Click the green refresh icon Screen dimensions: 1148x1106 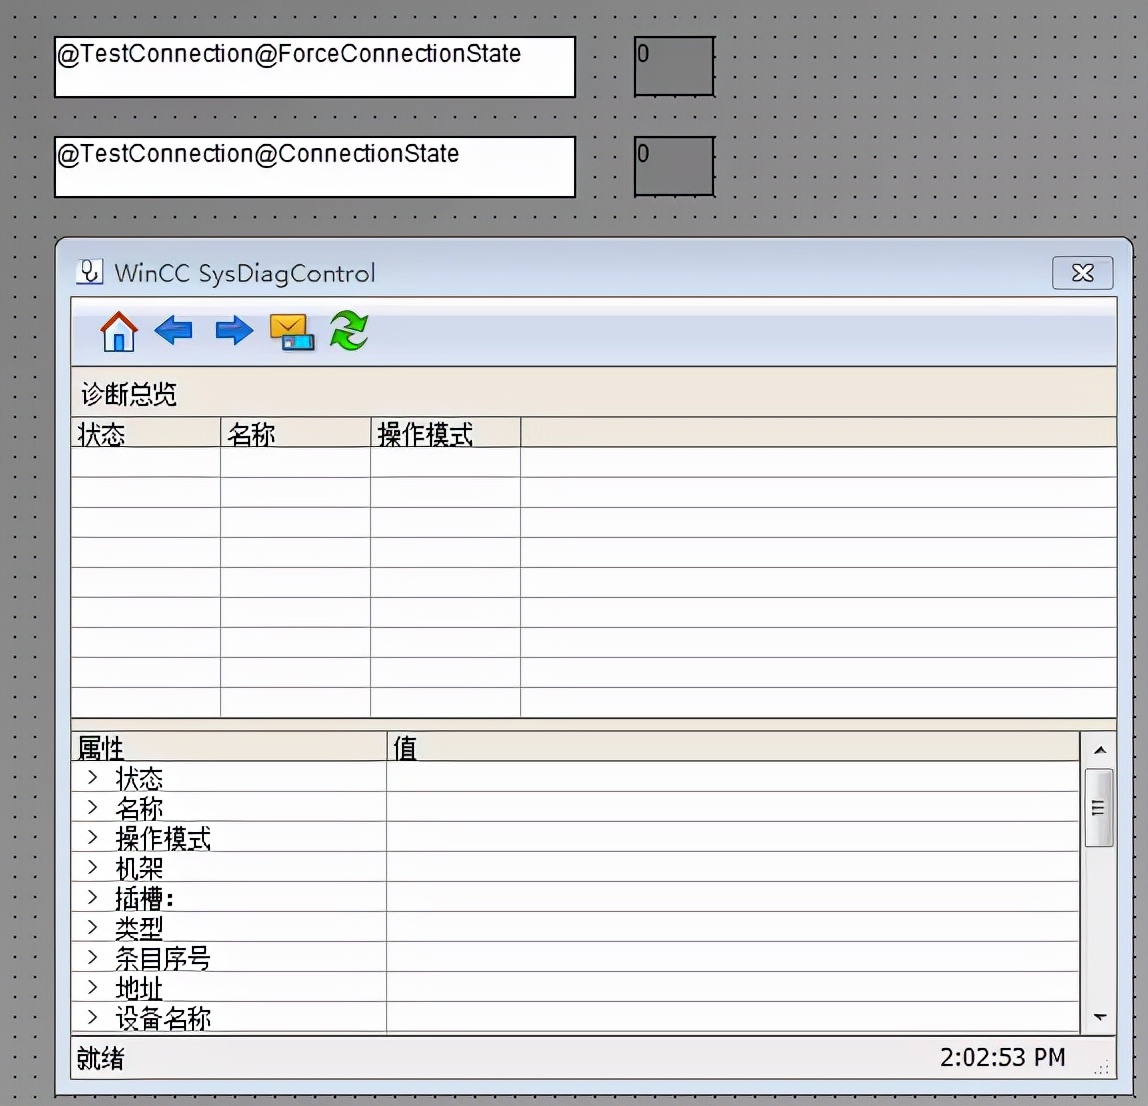[349, 331]
